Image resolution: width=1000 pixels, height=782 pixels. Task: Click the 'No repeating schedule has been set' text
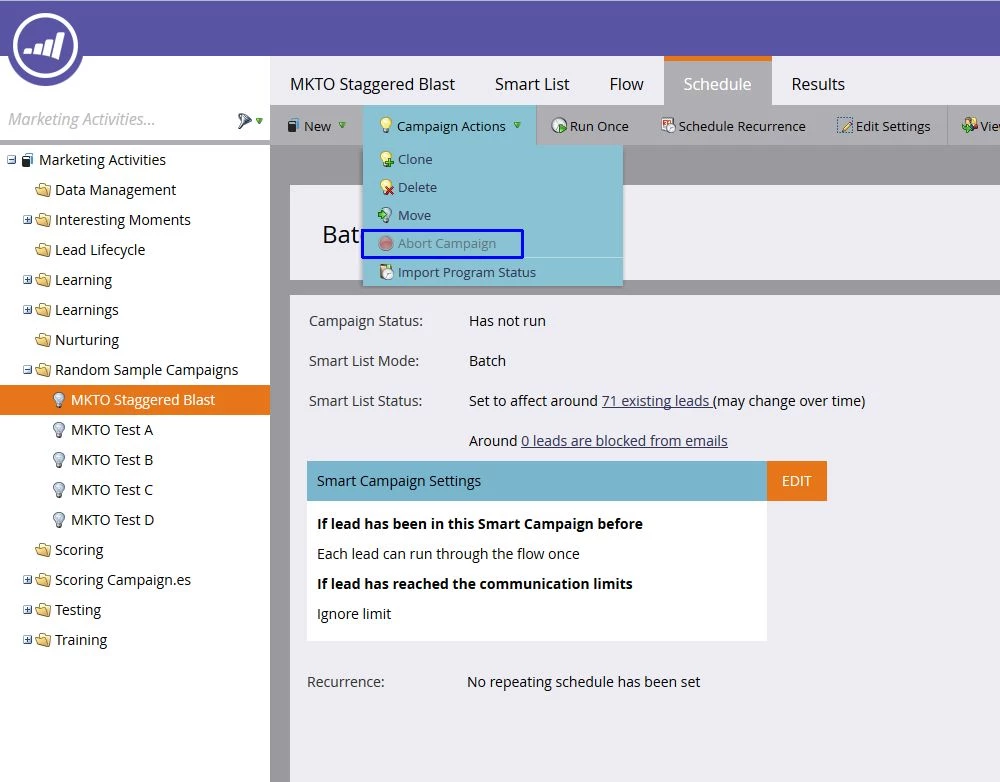pos(584,682)
